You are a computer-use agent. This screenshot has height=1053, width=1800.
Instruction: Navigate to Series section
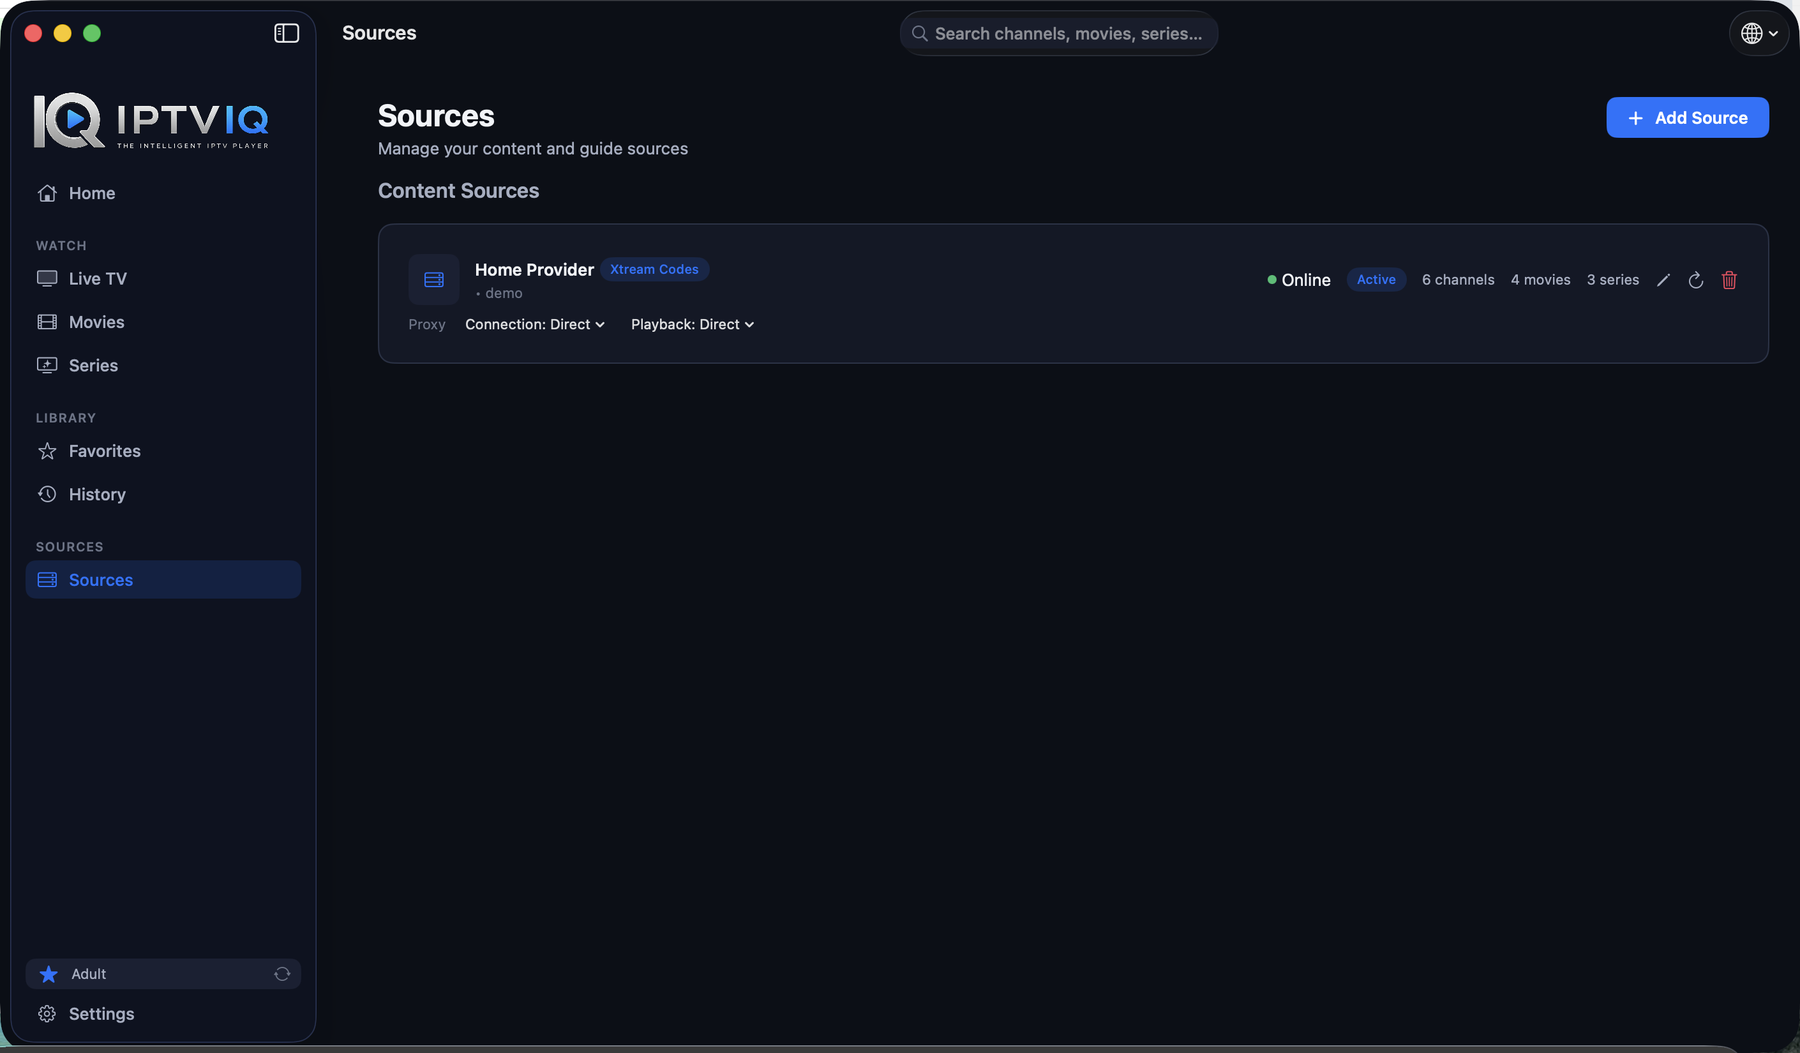click(x=163, y=365)
